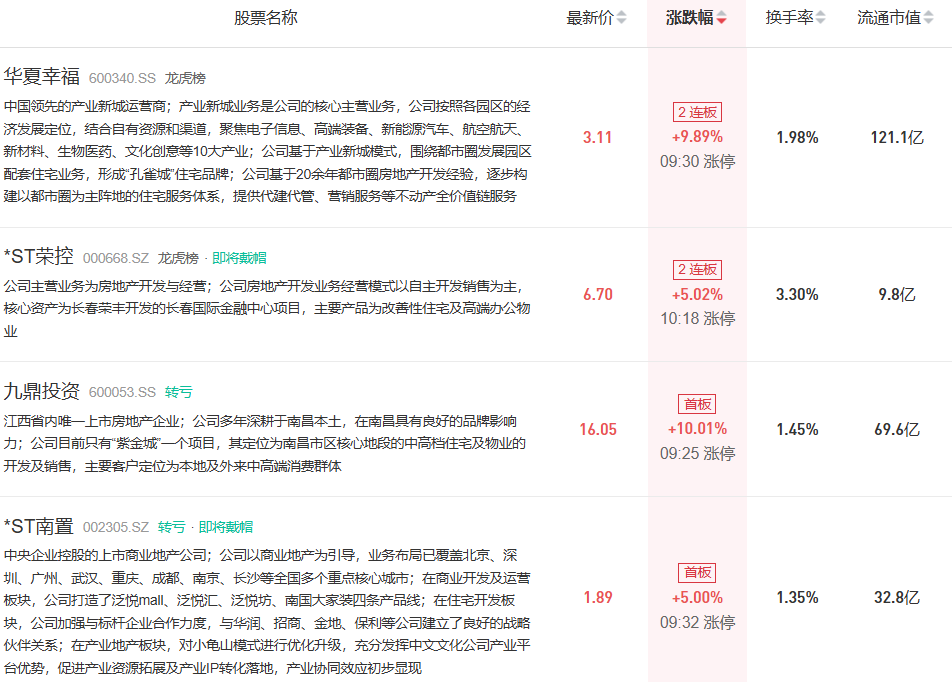Image resolution: width=952 pixels, height=682 pixels.
Task: Open stock 九鼎投资
Action: coord(41,391)
